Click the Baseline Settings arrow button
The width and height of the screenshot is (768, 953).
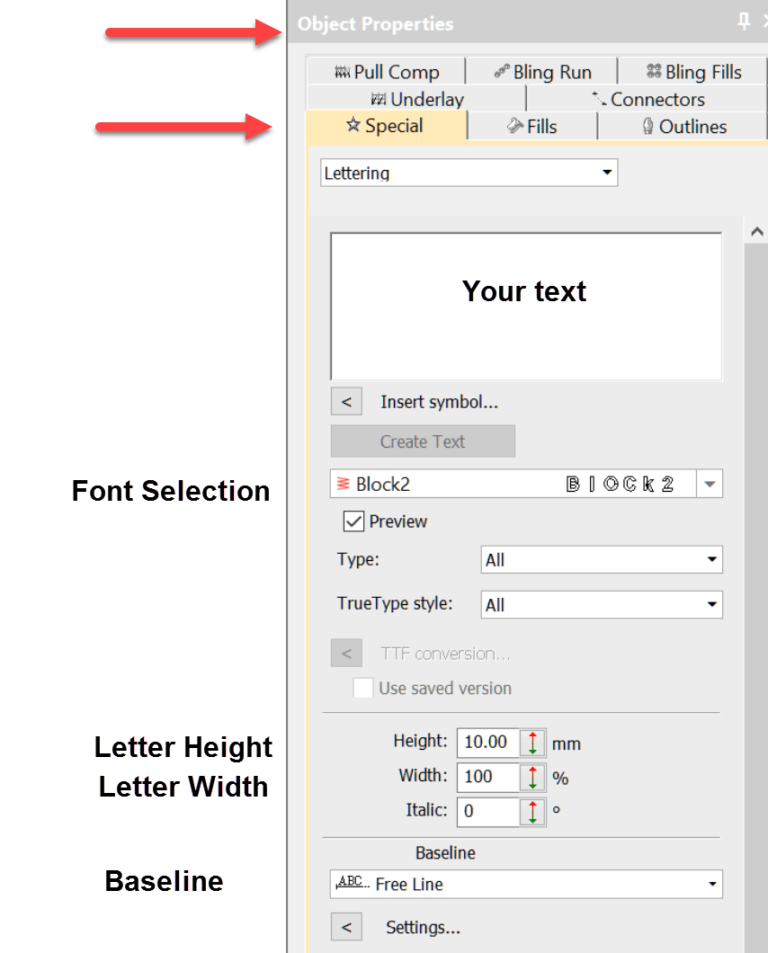coord(346,927)
